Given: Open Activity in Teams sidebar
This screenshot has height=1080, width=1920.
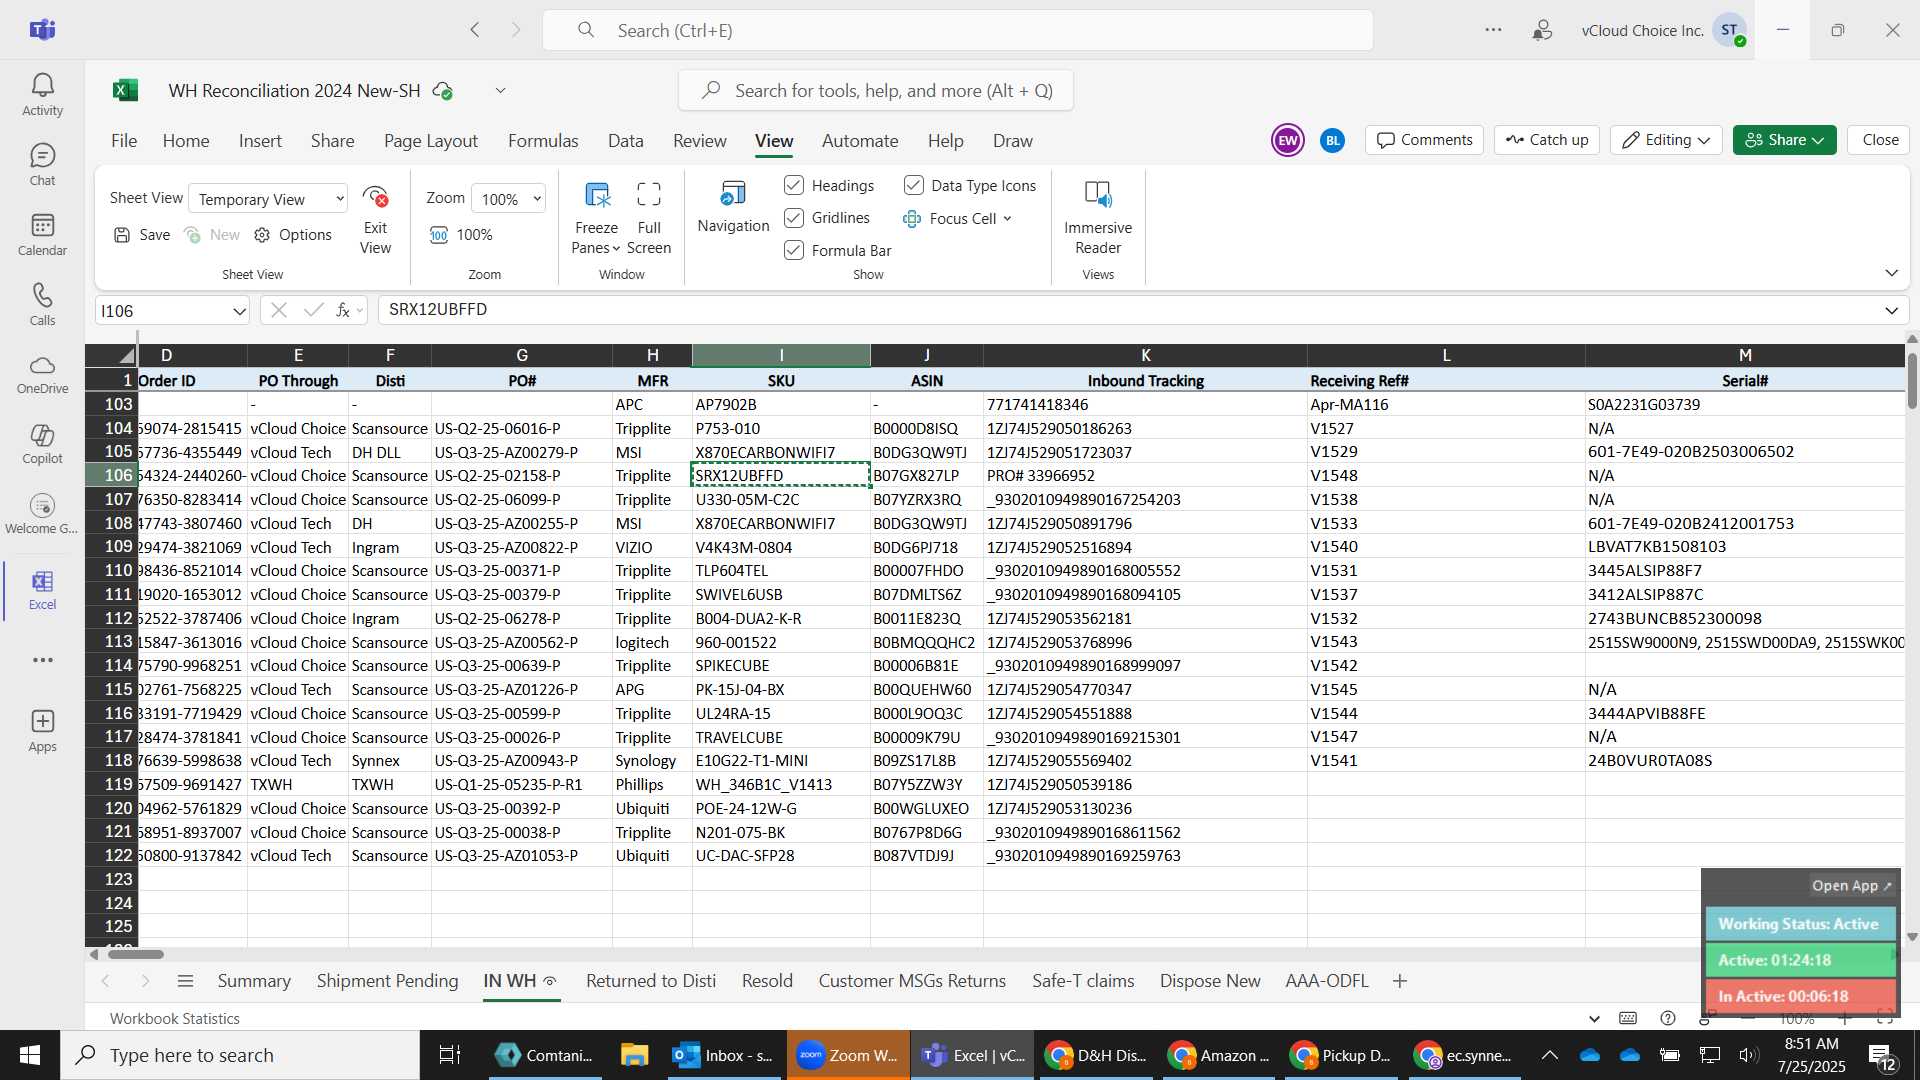Looking at the screenshot, I should pos(42,95).
